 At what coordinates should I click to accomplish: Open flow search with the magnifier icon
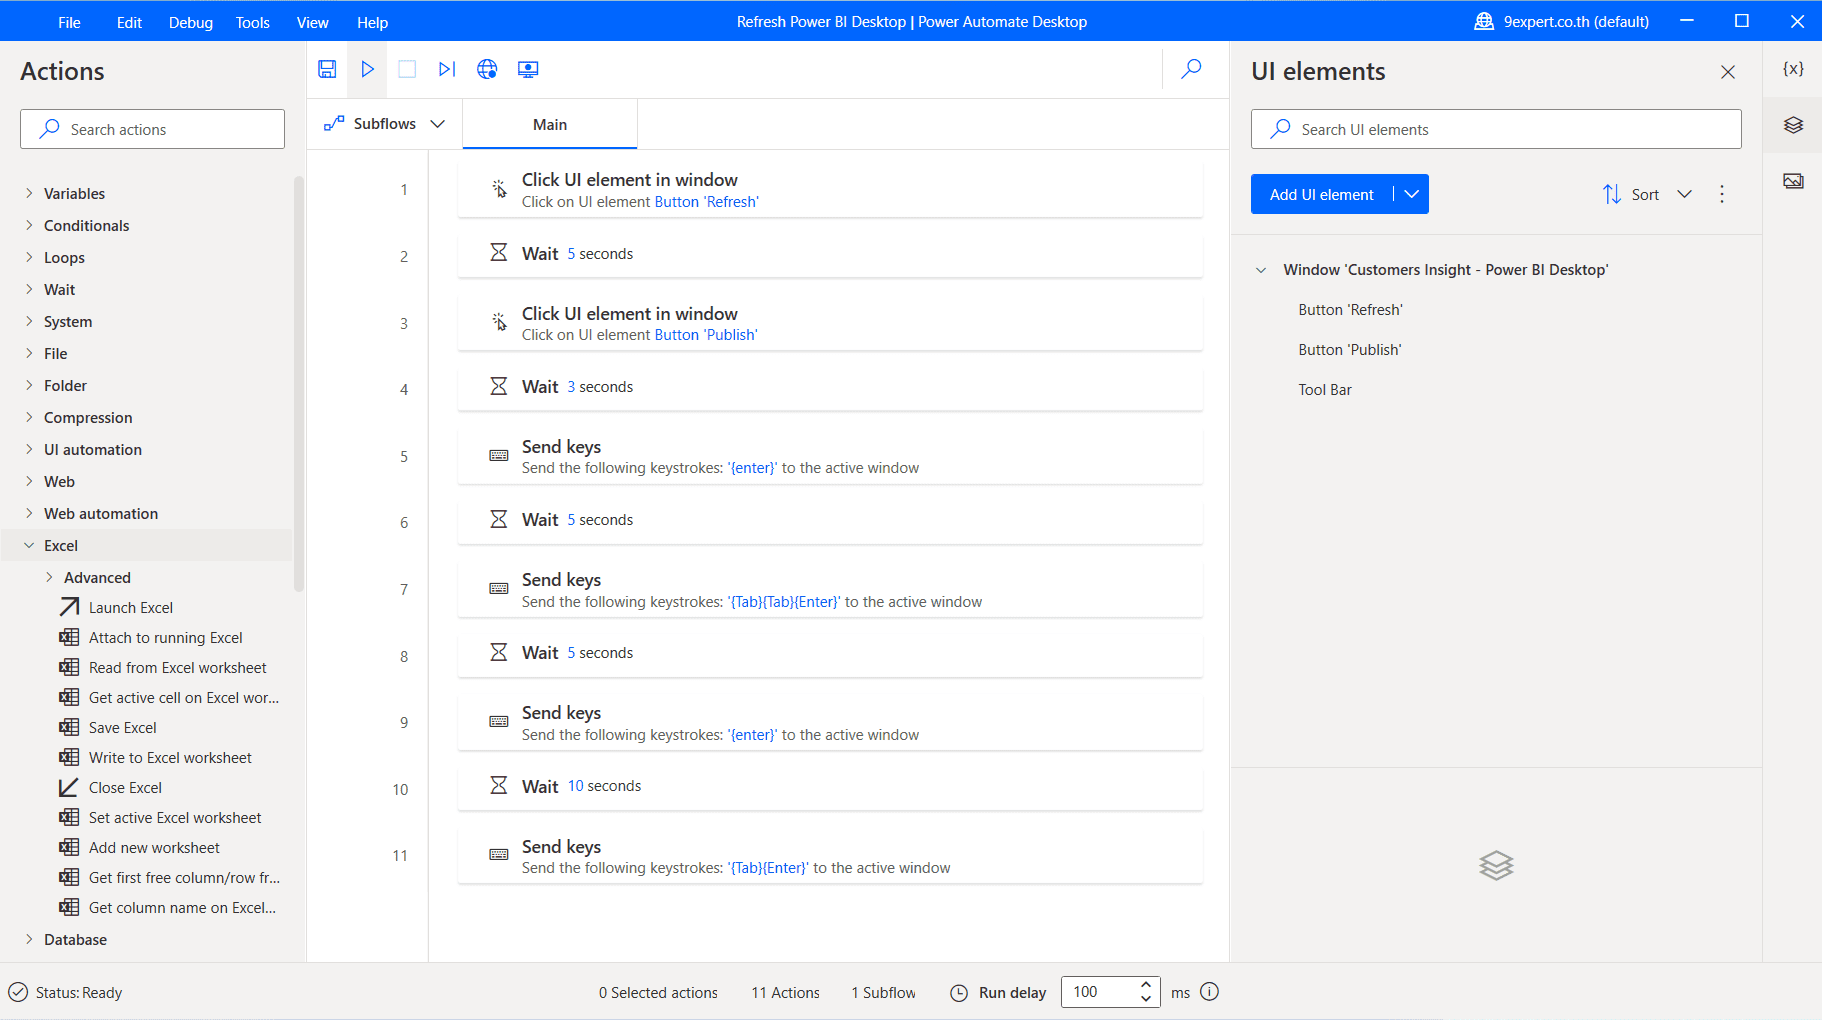(1191, 69)
